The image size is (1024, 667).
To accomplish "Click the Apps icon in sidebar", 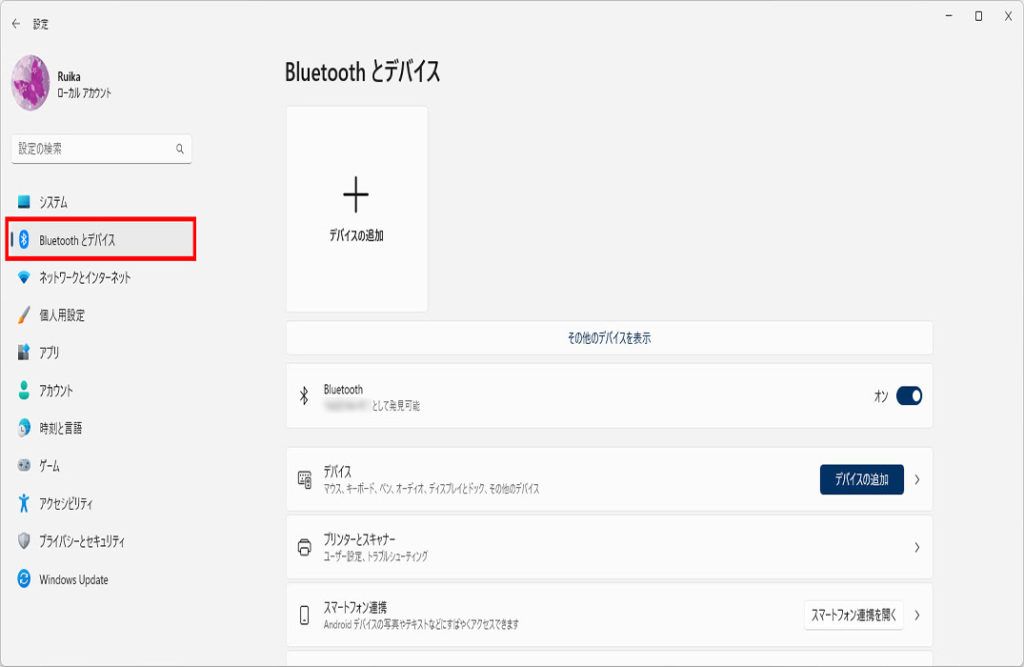I will (24, 353).
